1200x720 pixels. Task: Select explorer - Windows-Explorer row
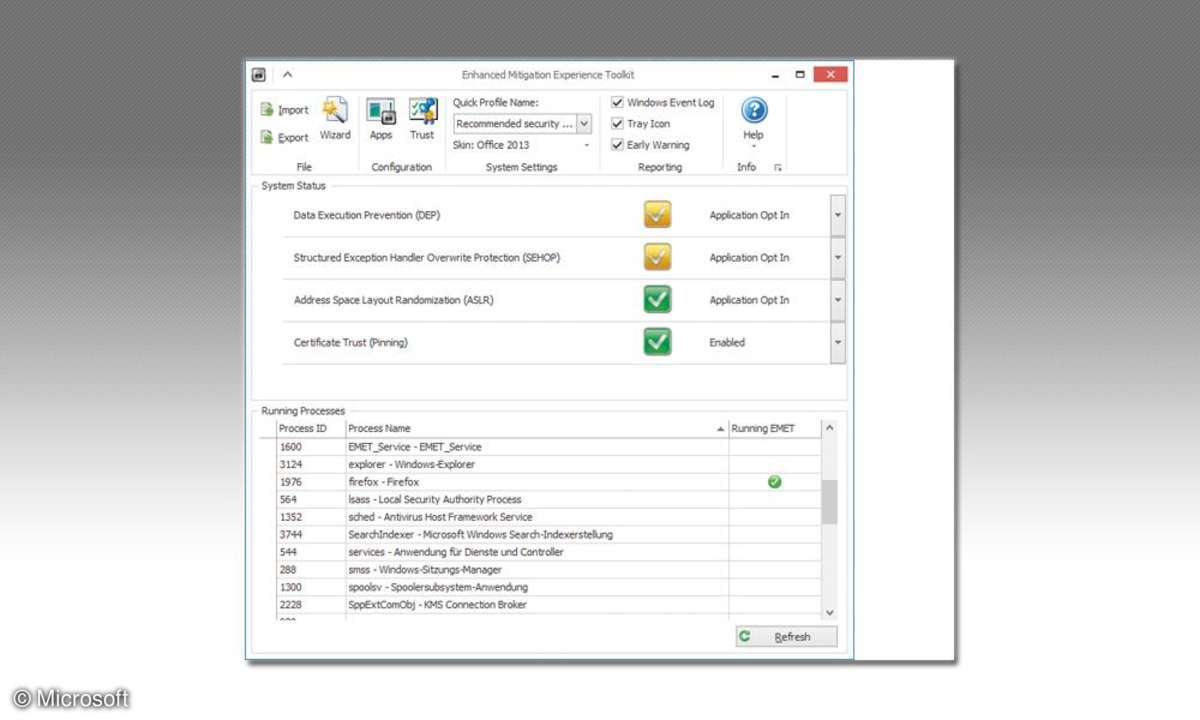548,465
